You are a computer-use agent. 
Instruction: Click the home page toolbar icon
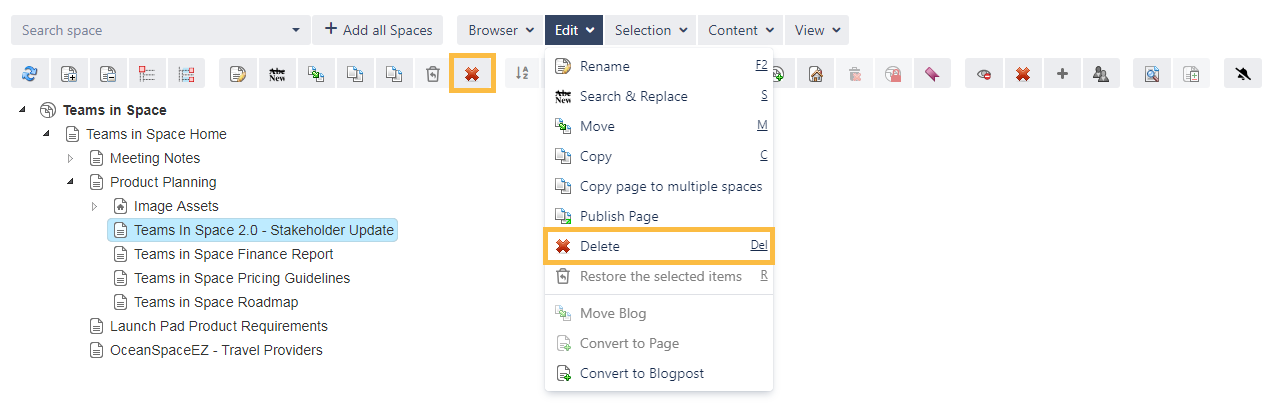(815, 73)
